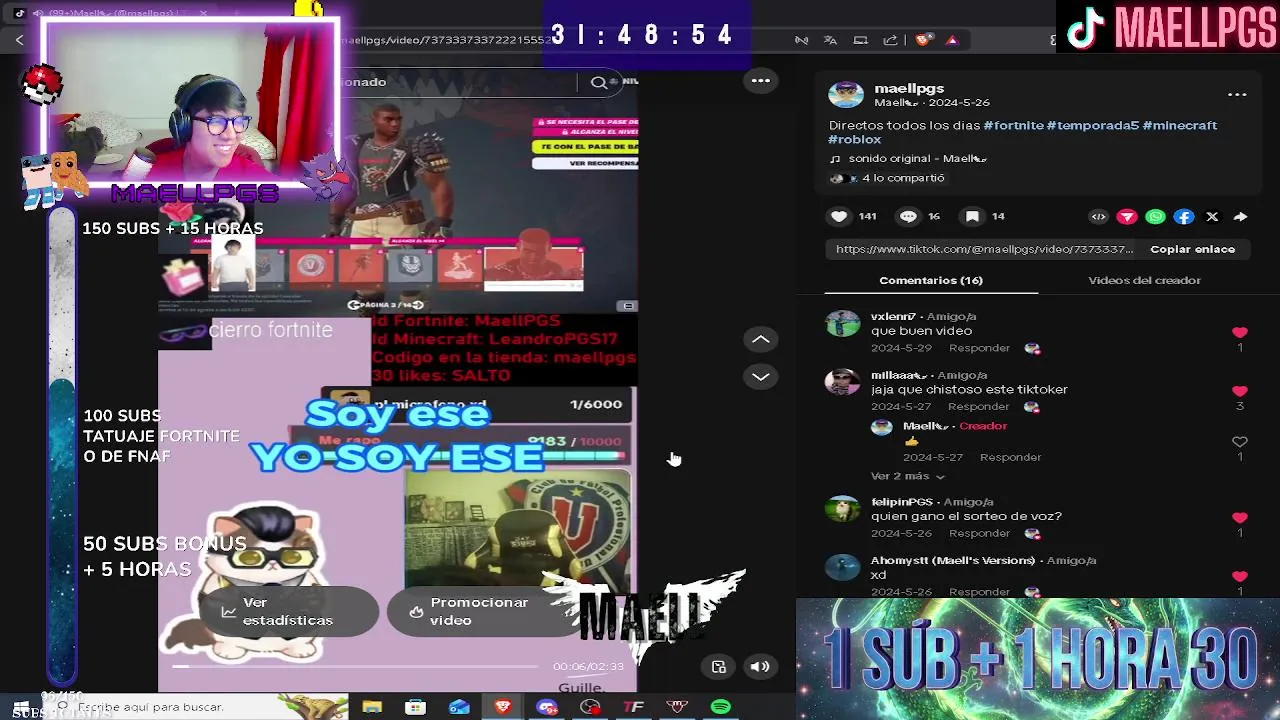Viewport: 1280px width, 720px height.
Task: Open '4 lo compartió' sharers list
Action: (x=888, y=178)
